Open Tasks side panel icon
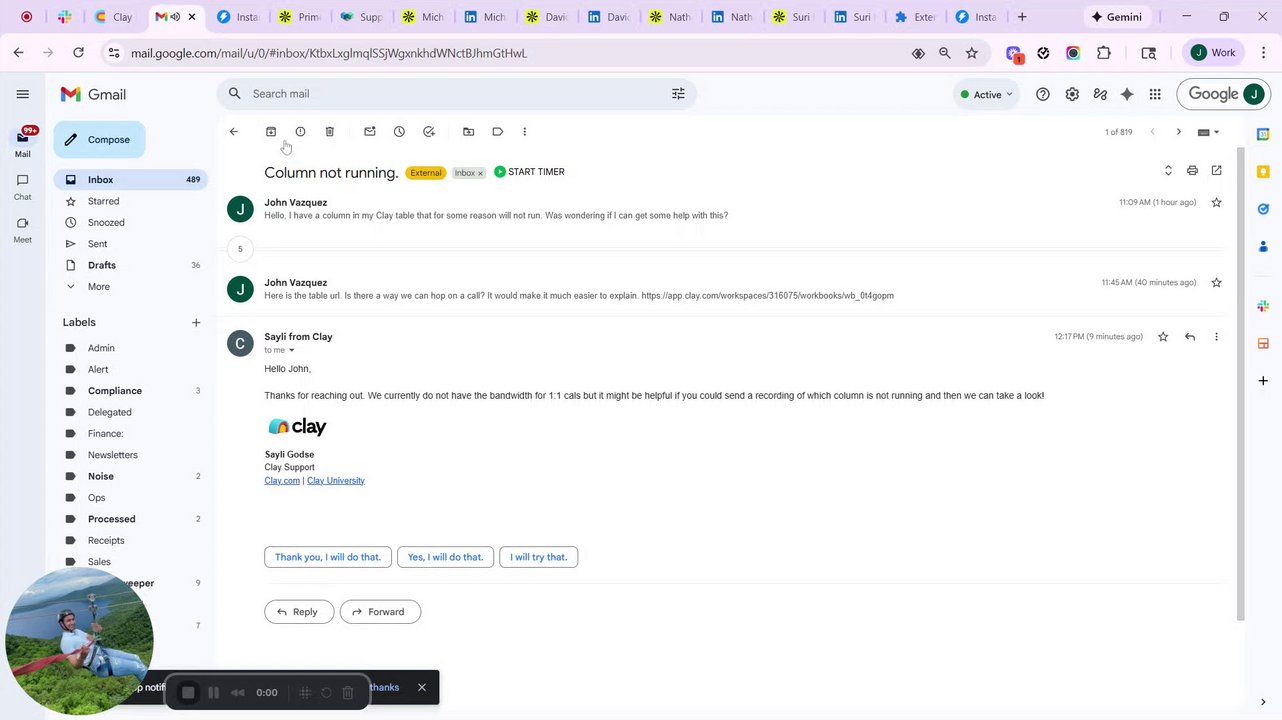The image size is (1282, 720). (1263, 209)
